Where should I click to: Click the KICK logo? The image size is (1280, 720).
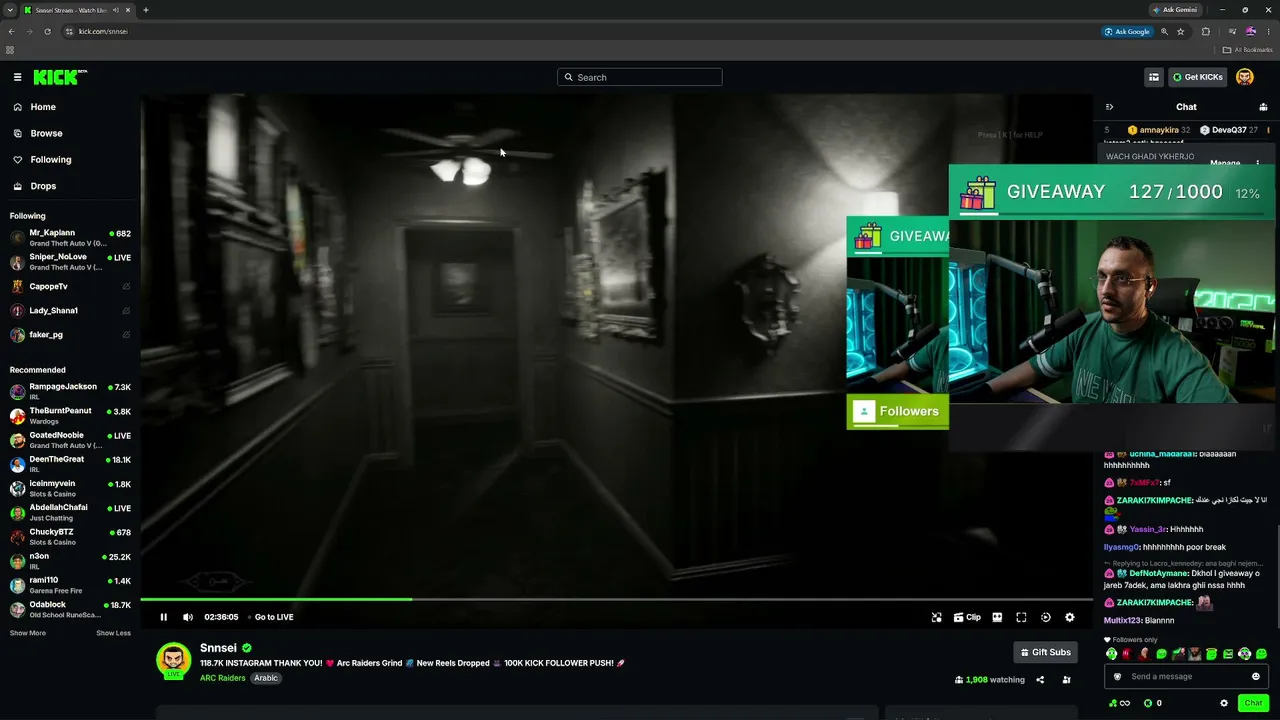[x=60, y=77]
